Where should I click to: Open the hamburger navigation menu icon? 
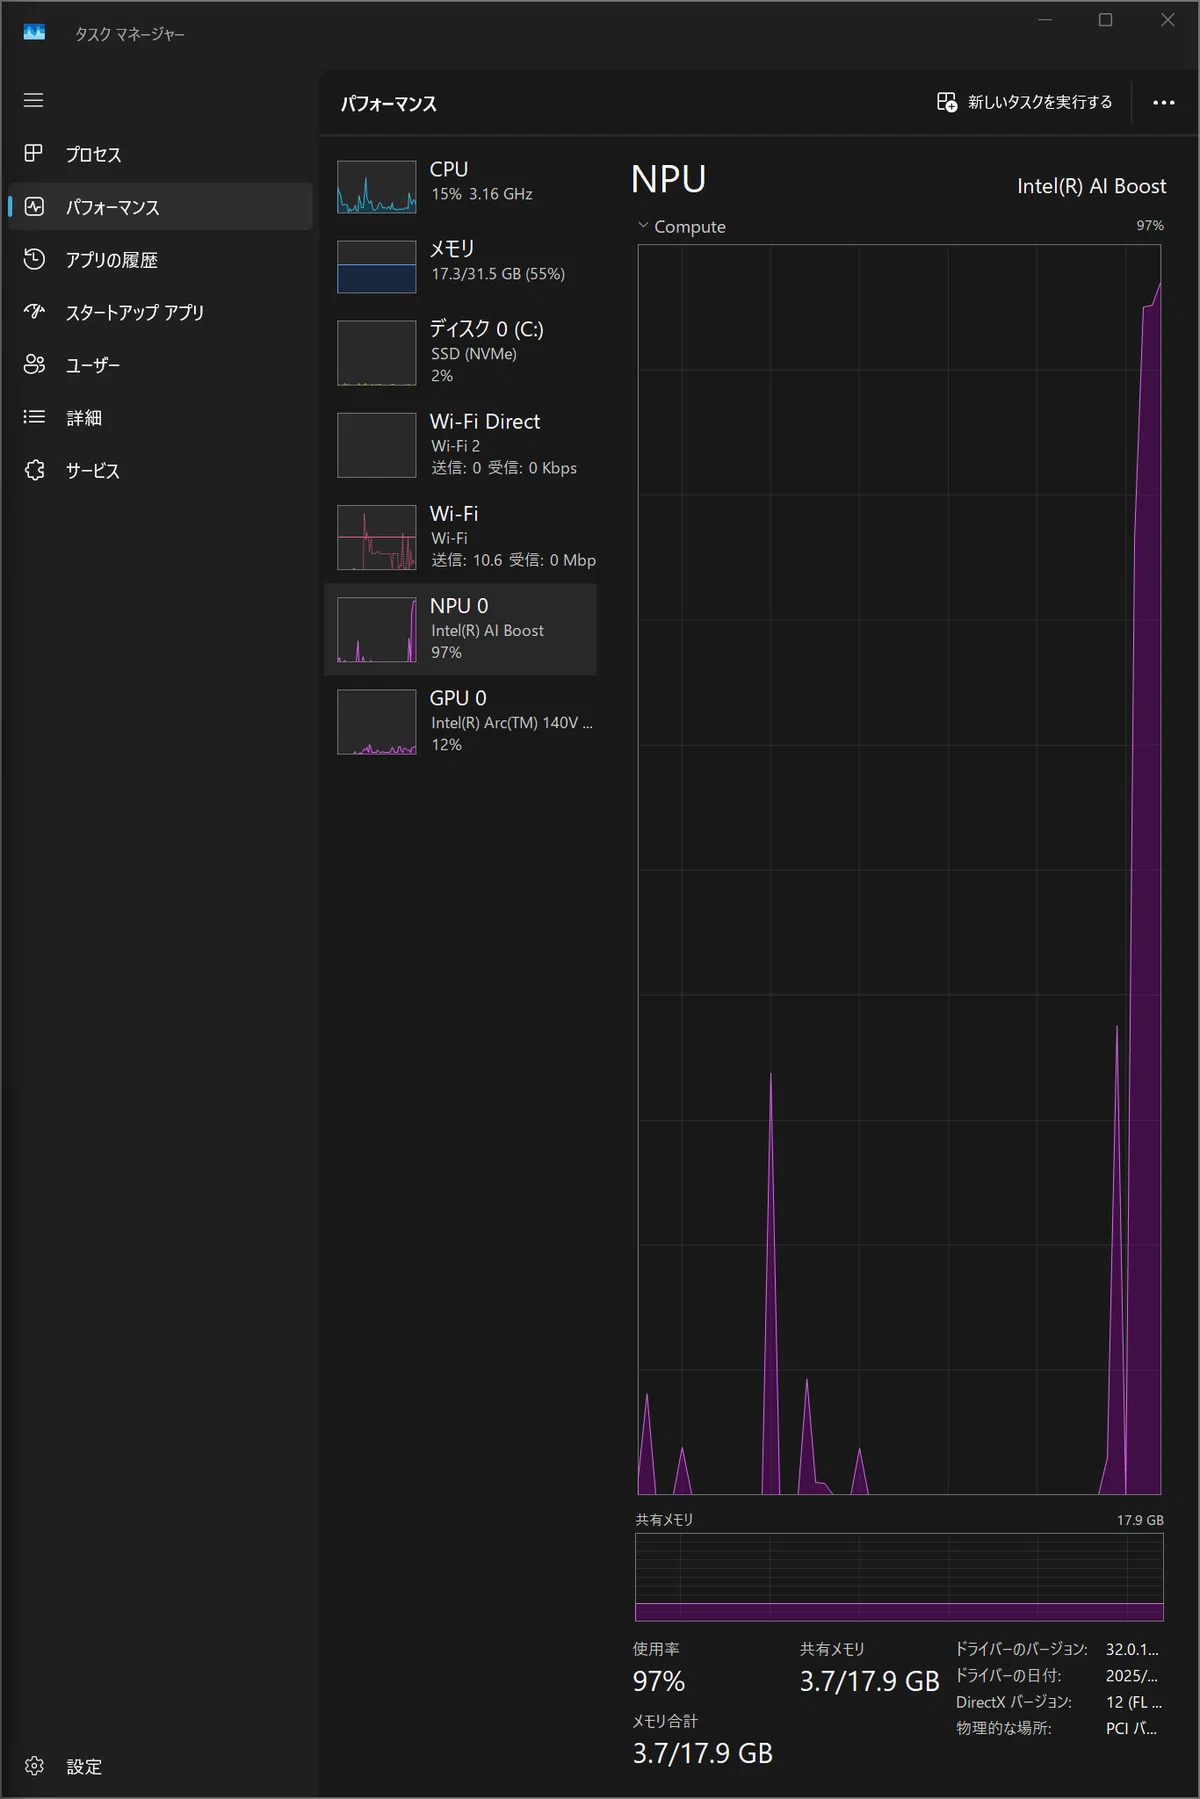34,100
